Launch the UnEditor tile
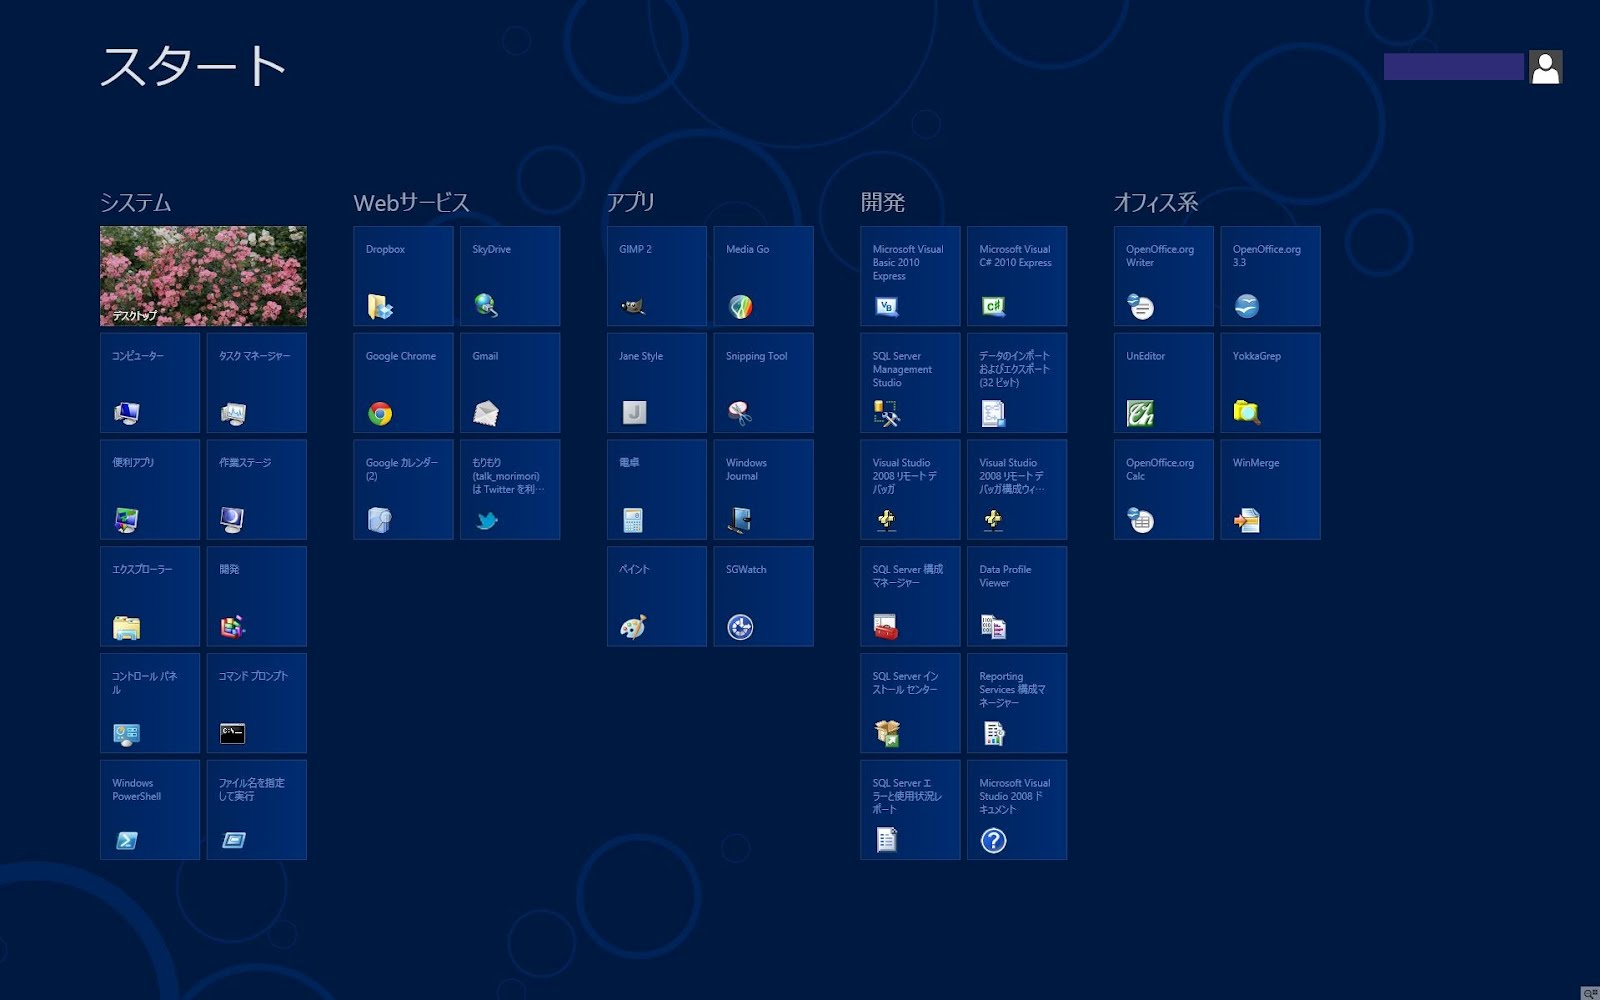This screenshot has height=1000, width=1600. tap(1164, 383)
